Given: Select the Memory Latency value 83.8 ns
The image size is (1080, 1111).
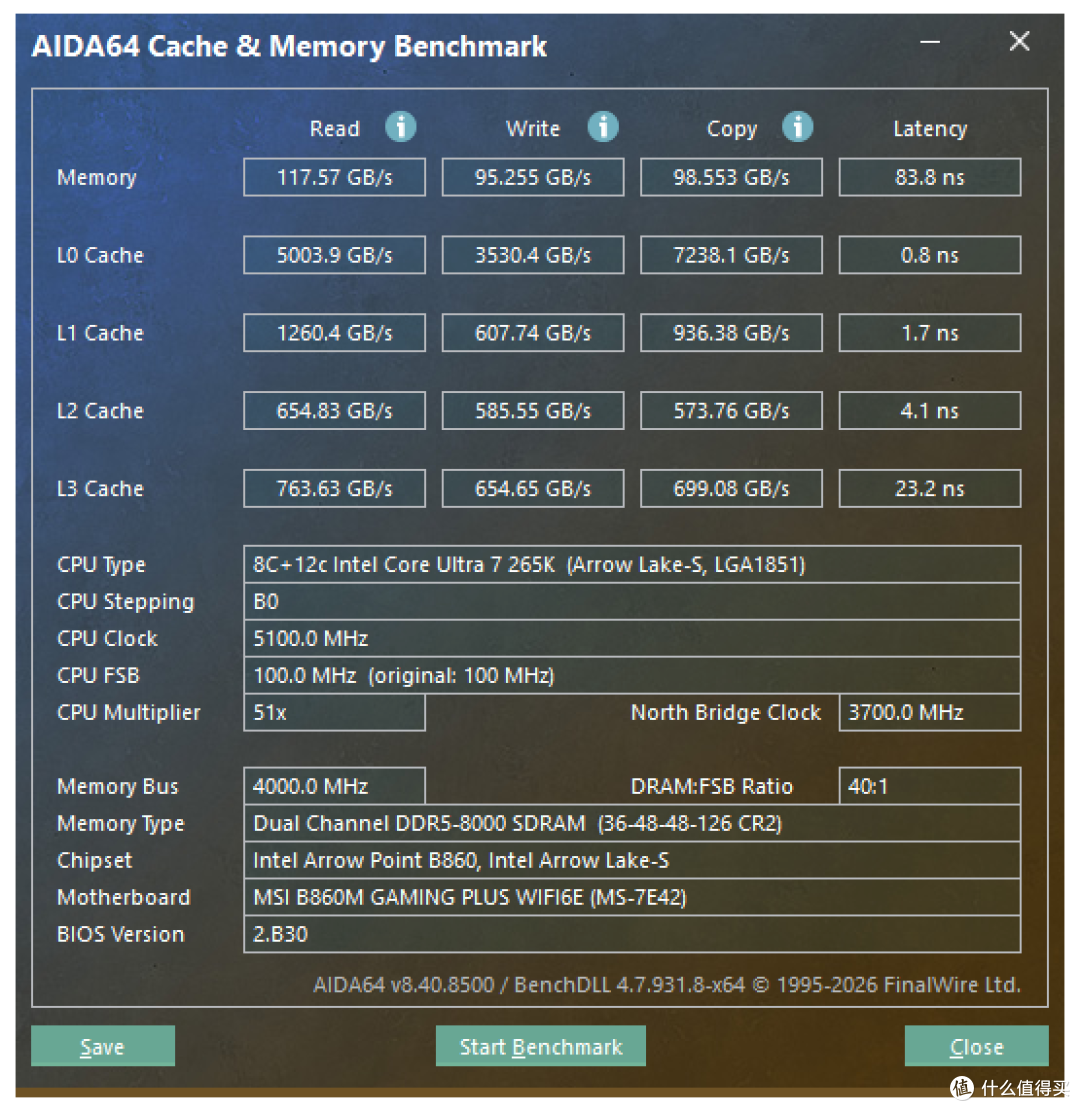Looking at the screenshot, I should pyautogui.click(x=930, y=177).
